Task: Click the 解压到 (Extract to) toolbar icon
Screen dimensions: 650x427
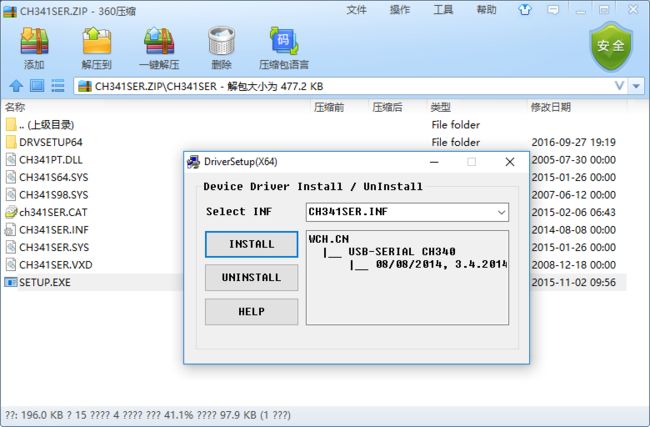Action: pyautogui.click(x=97, y=41)
